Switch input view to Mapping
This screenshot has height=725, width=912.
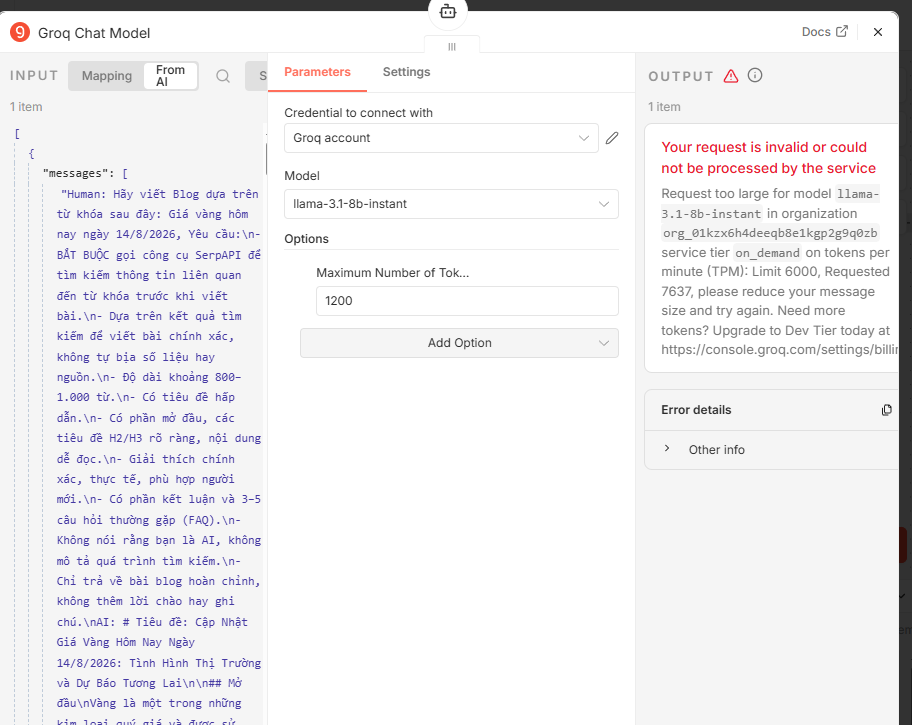point(106,76)
